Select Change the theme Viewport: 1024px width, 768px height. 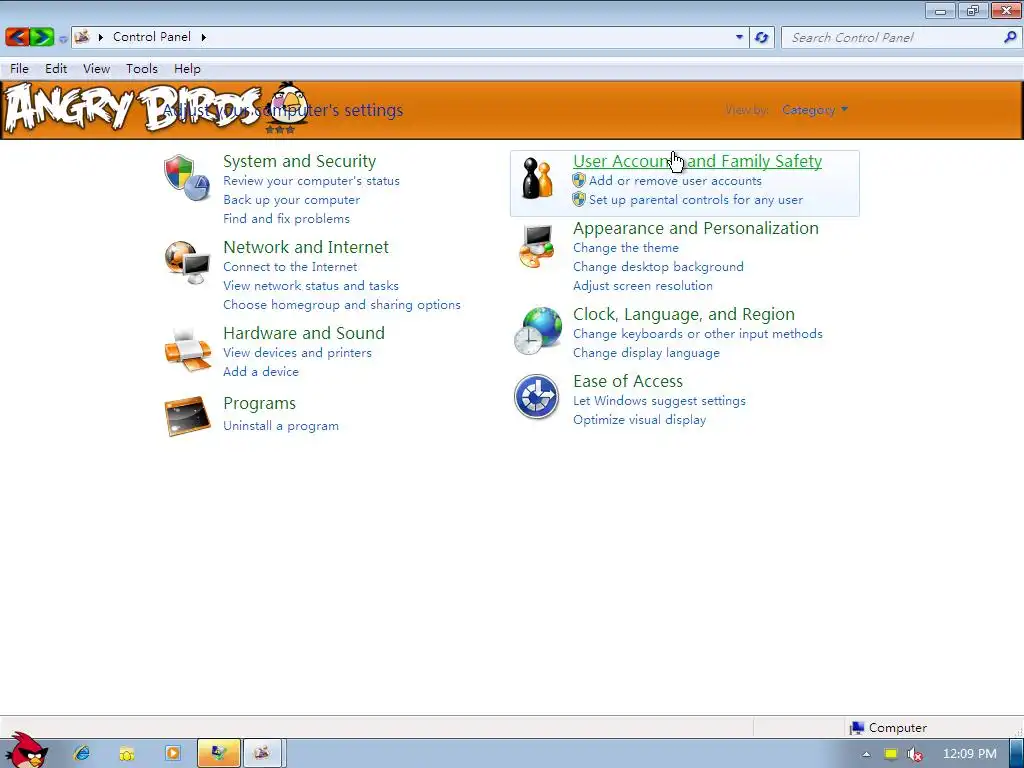pyautogui.click(x=626, y=248)
